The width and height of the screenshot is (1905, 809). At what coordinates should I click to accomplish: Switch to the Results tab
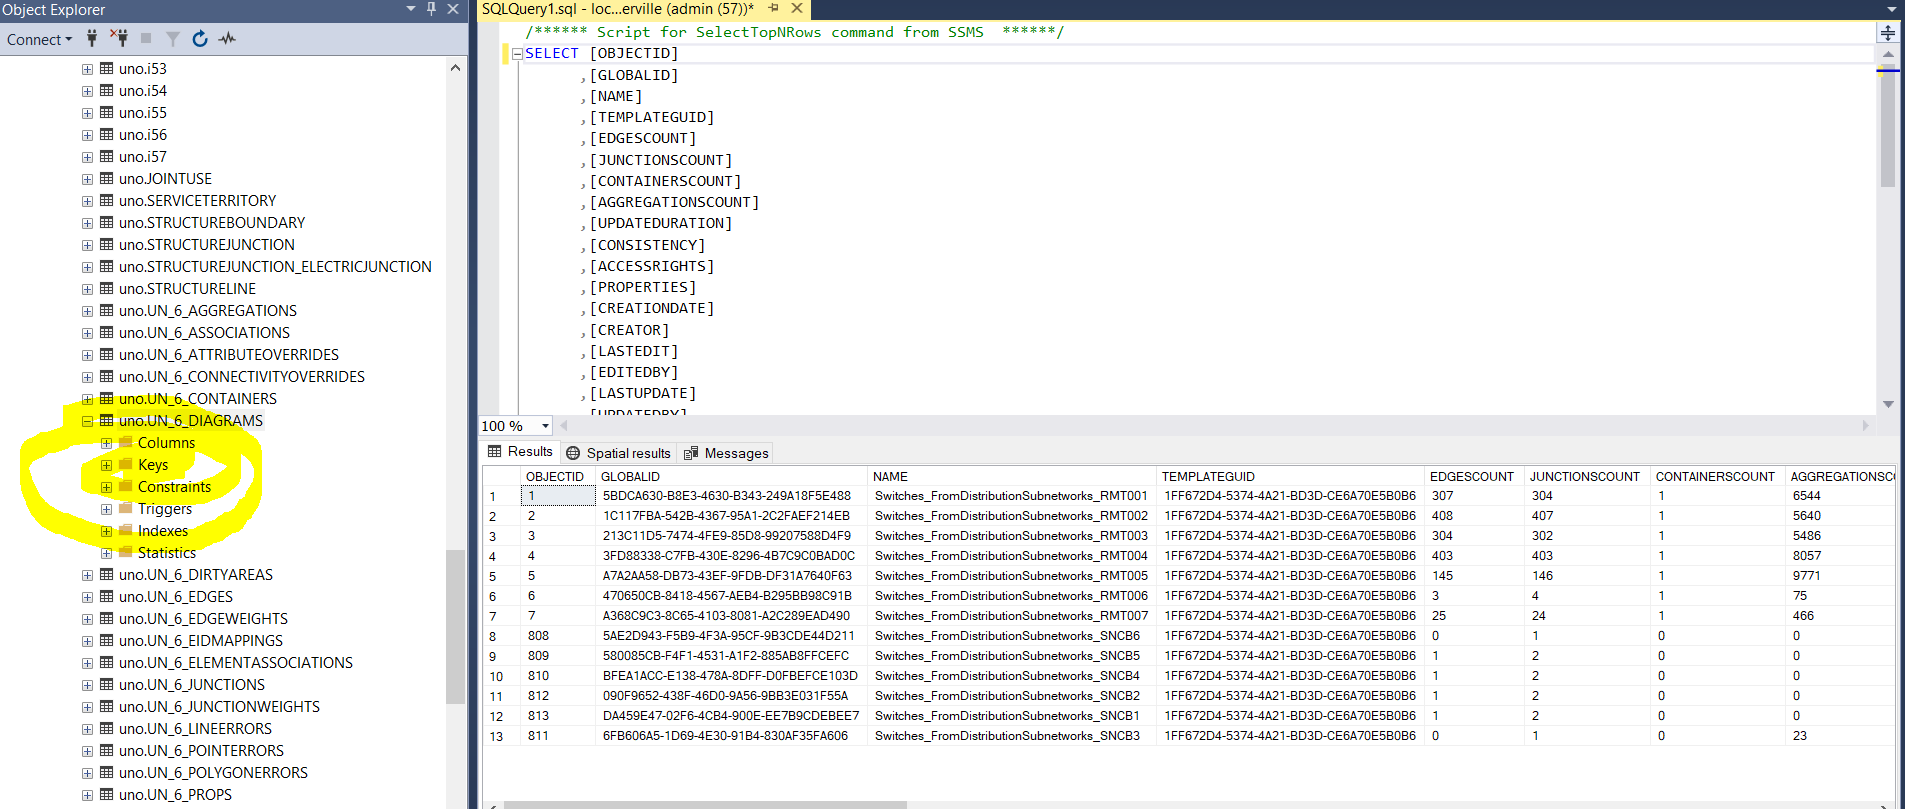(x=520, y=452)
